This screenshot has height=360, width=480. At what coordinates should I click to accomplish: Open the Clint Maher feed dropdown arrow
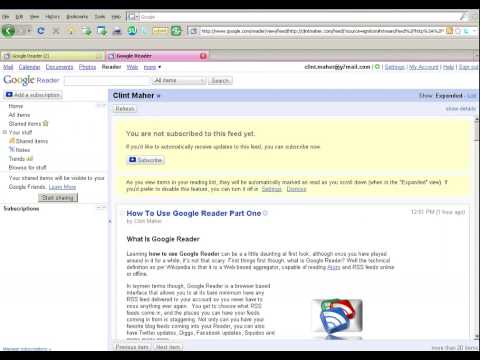[x=159, y=96]
